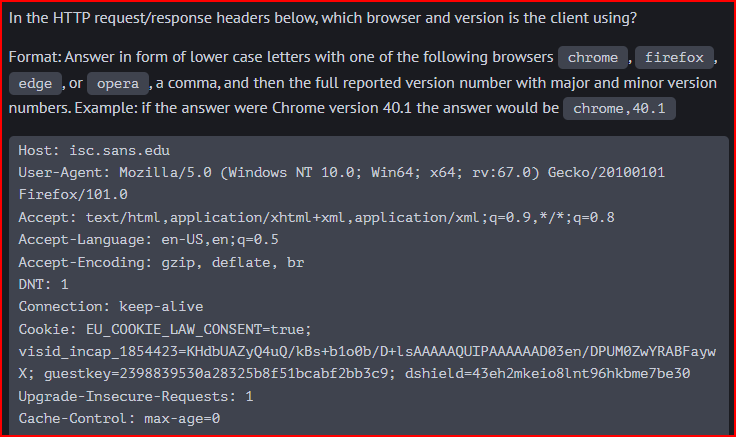Click the Accept: text/html header line
This screenshot has width=736, height=437.
point(316,217)
